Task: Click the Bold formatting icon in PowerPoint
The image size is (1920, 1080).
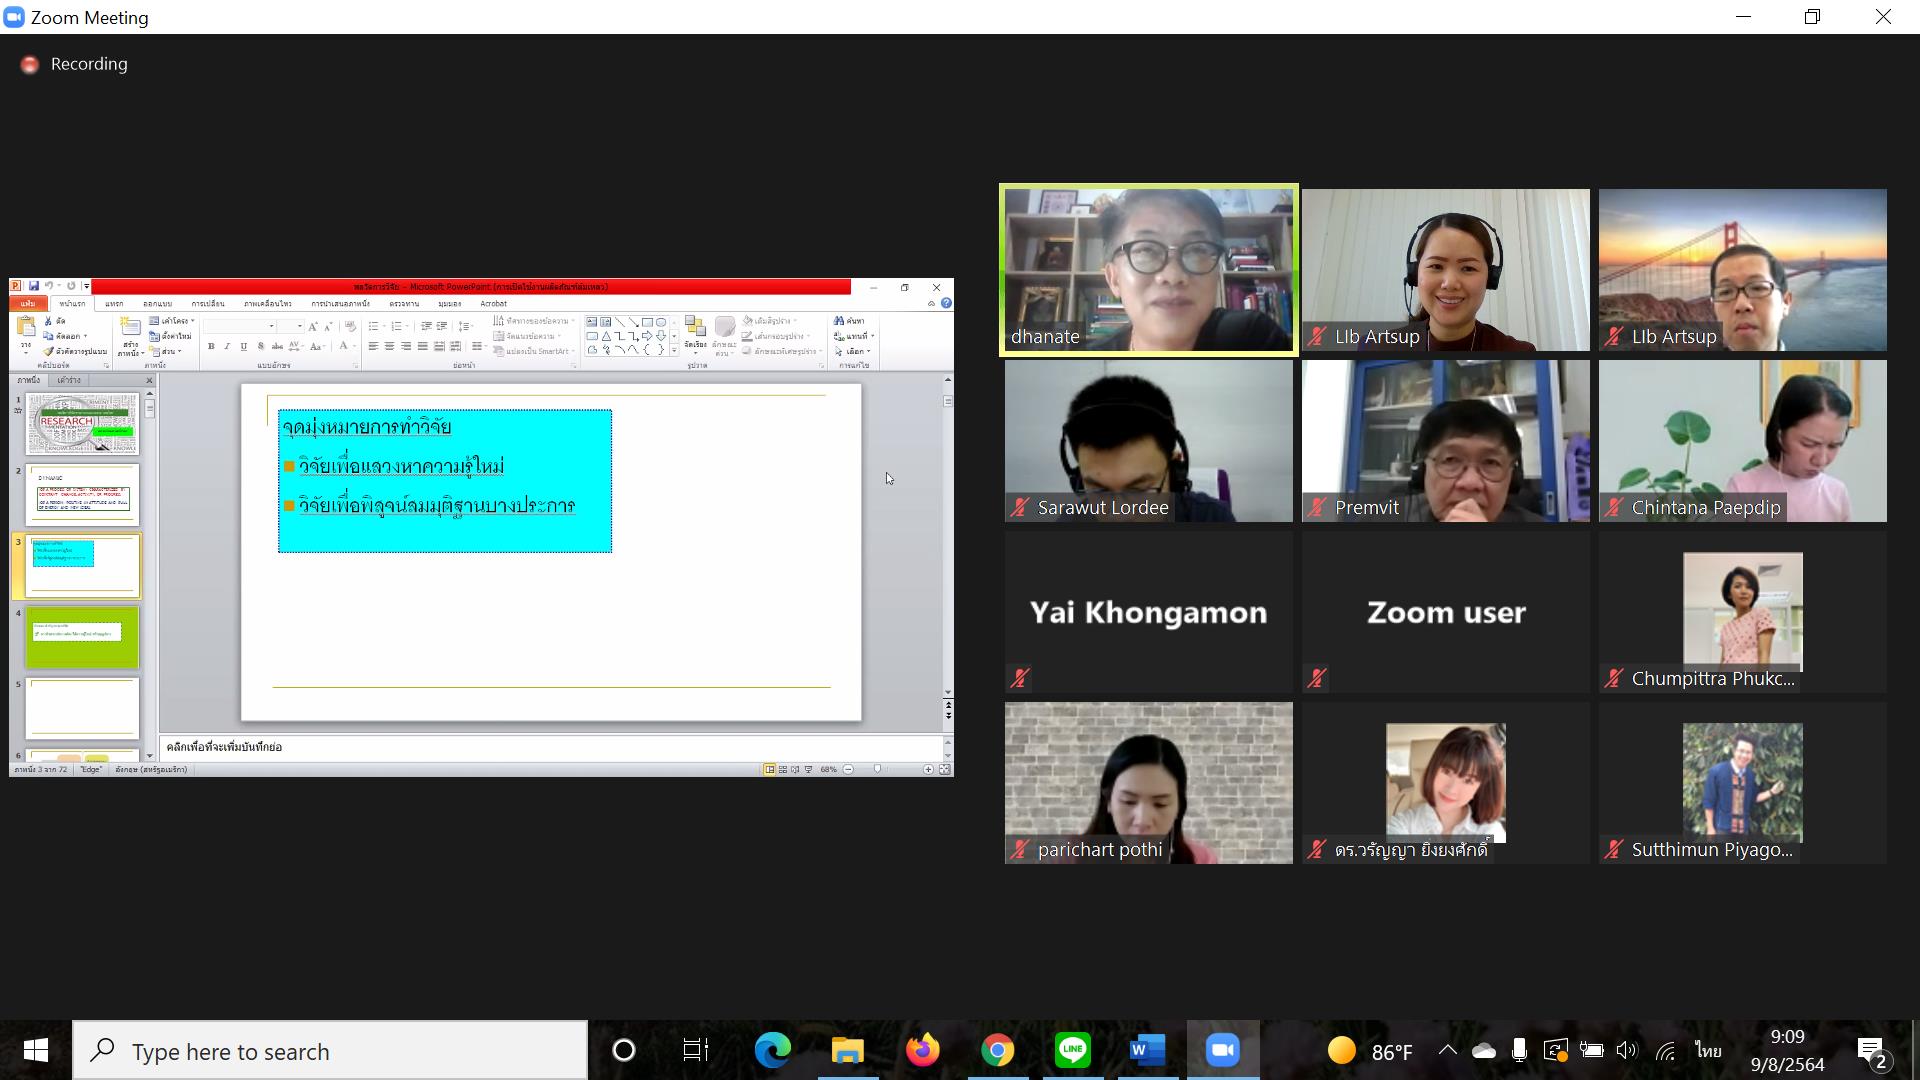Action: pos(211,346)
